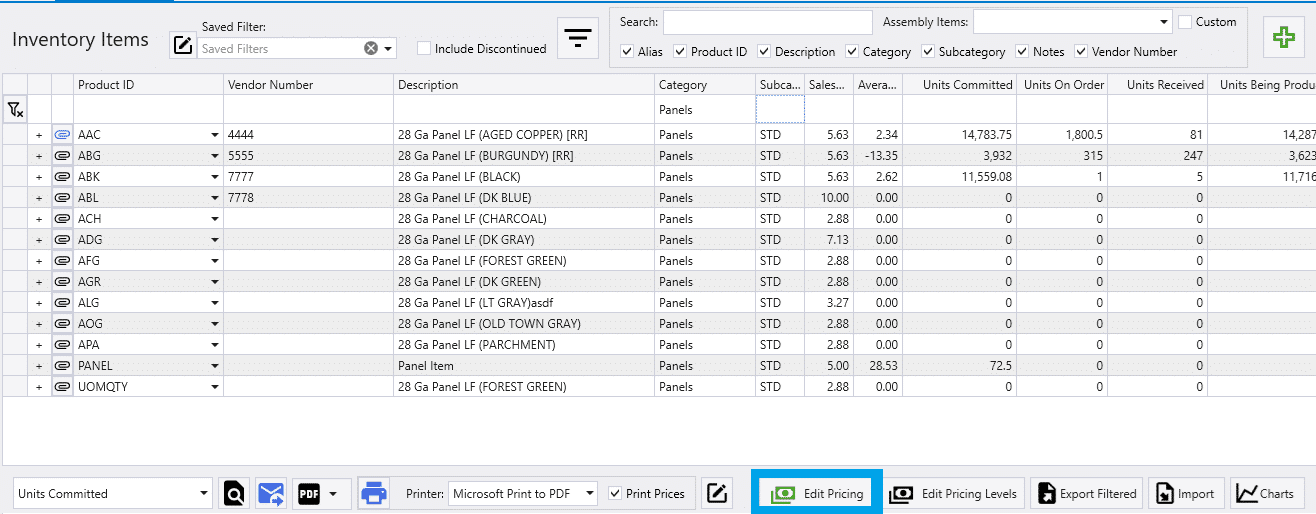Image resolution: width=1316 pixels, height=514 pixels.
Task: Click attachment paperclip icon for ADG row
Action: click(62, 240)
